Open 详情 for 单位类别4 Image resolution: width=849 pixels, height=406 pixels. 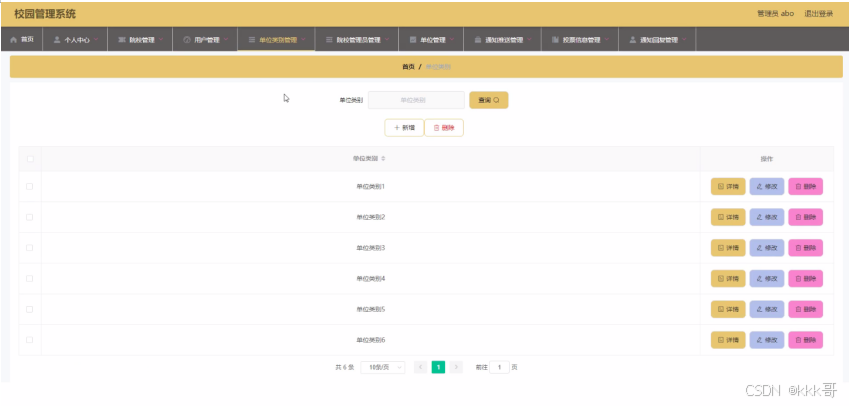[x=728, y=278]
